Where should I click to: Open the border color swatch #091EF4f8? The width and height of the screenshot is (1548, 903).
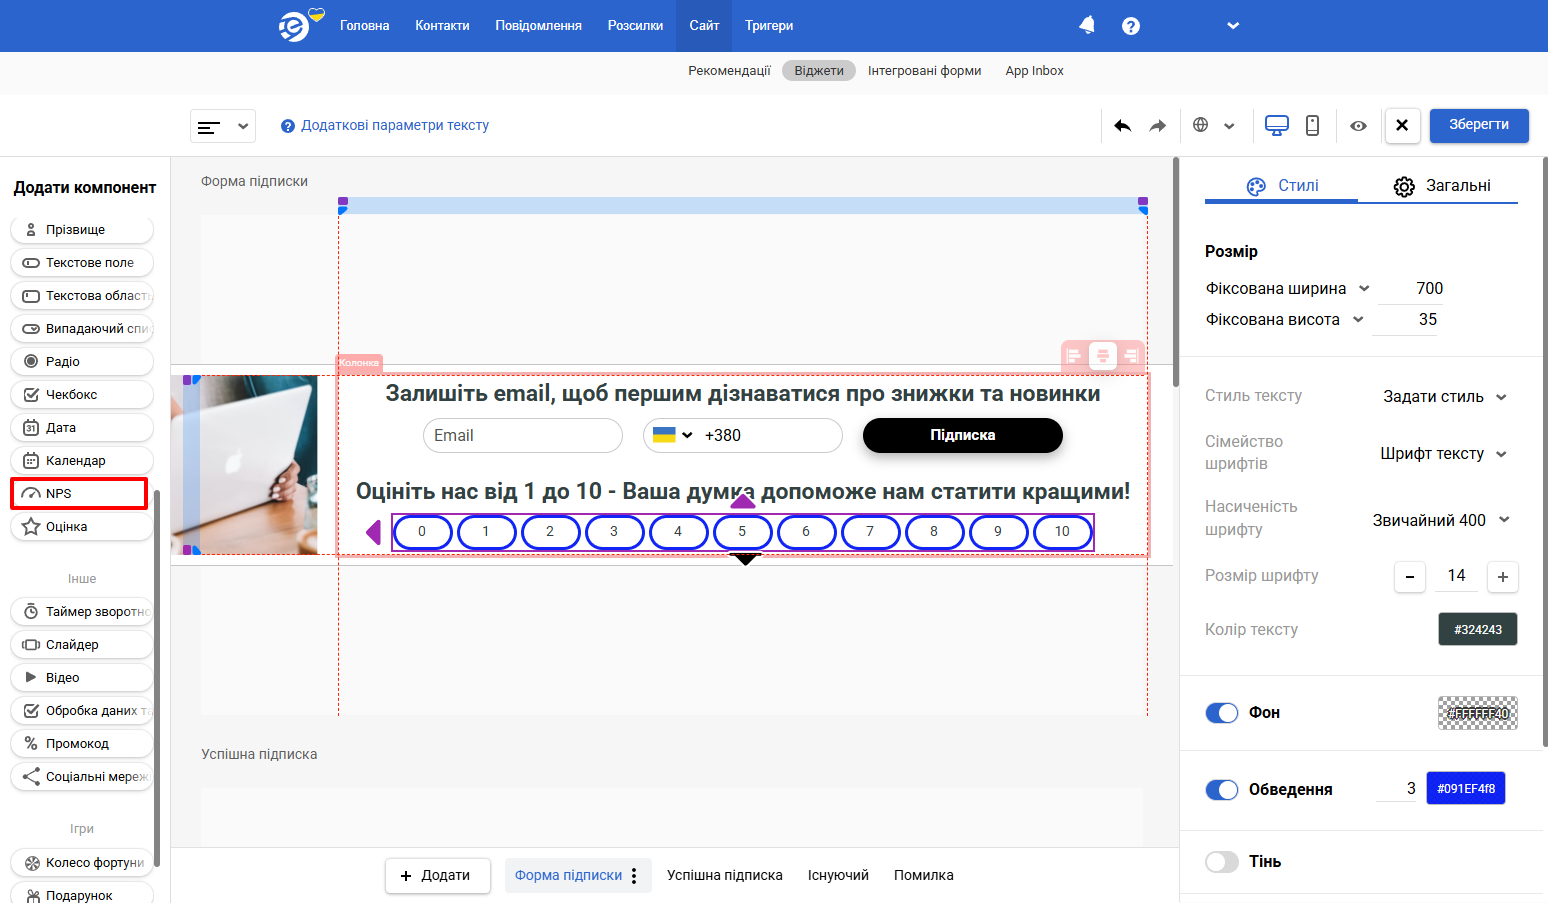point(1466,788)
